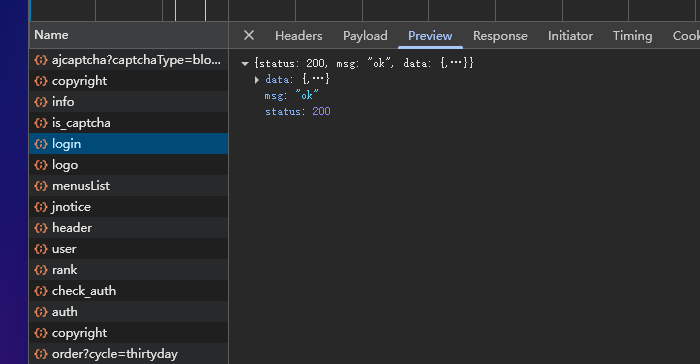700x364 pixels.
Task: Select the info request
Action: tap(129, 102)
